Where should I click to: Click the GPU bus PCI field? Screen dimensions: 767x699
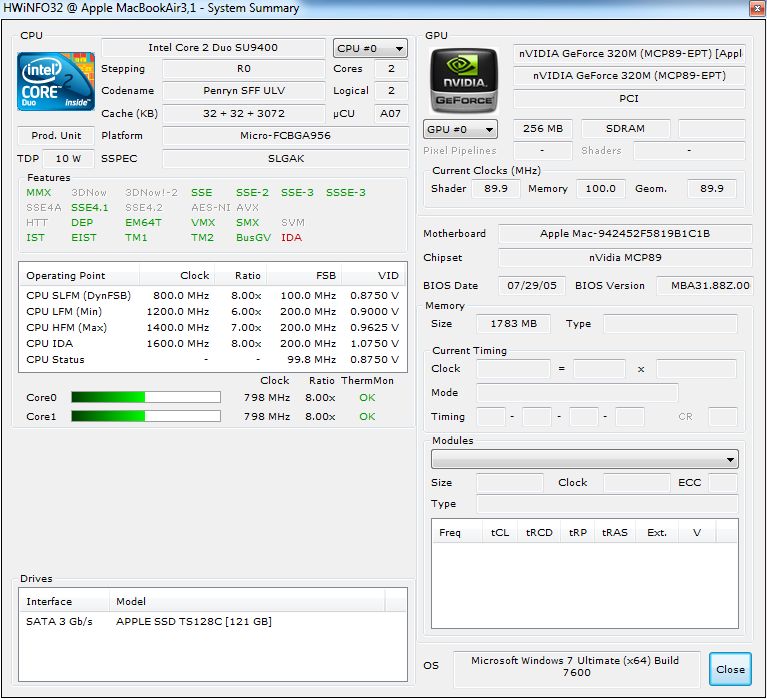click(629, 99)
